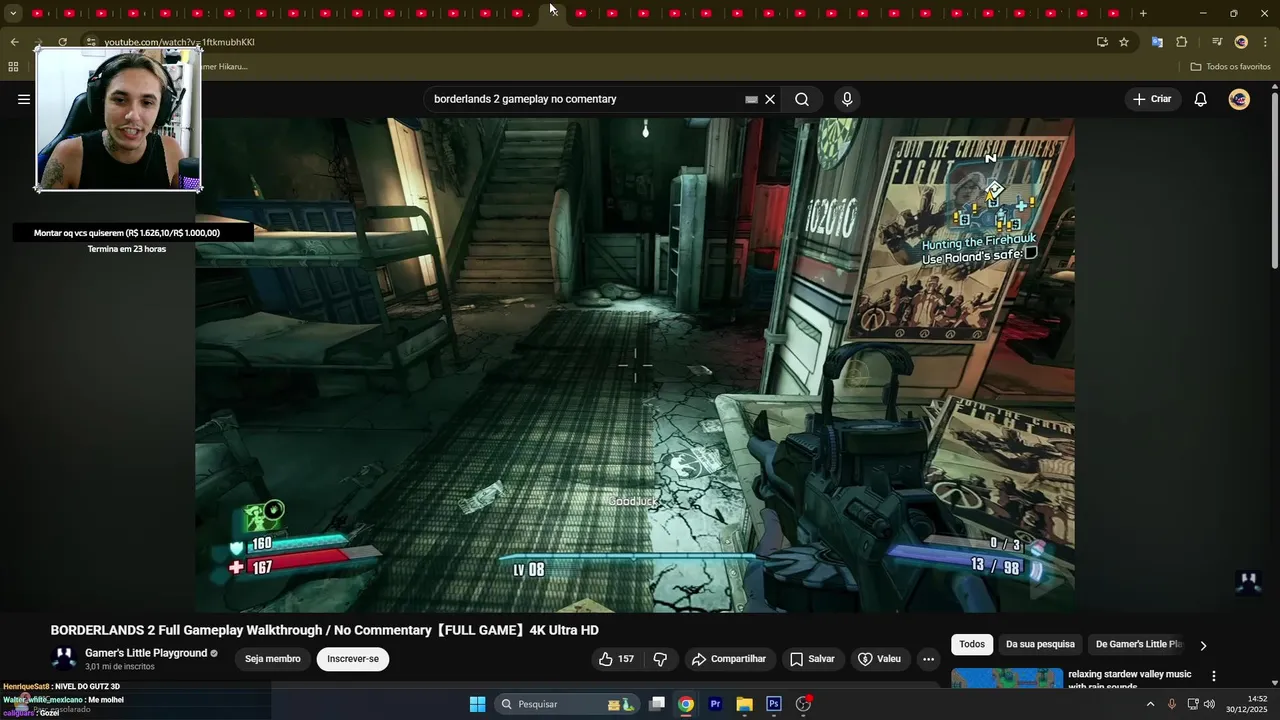Open Photoshop from the taskbar
The image size is (1280, 720).
pos(773,704)
